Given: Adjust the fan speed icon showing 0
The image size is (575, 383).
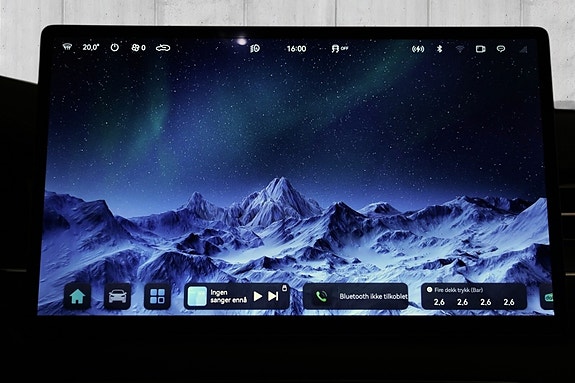Looking at the screenshot, I should point(138,48).
